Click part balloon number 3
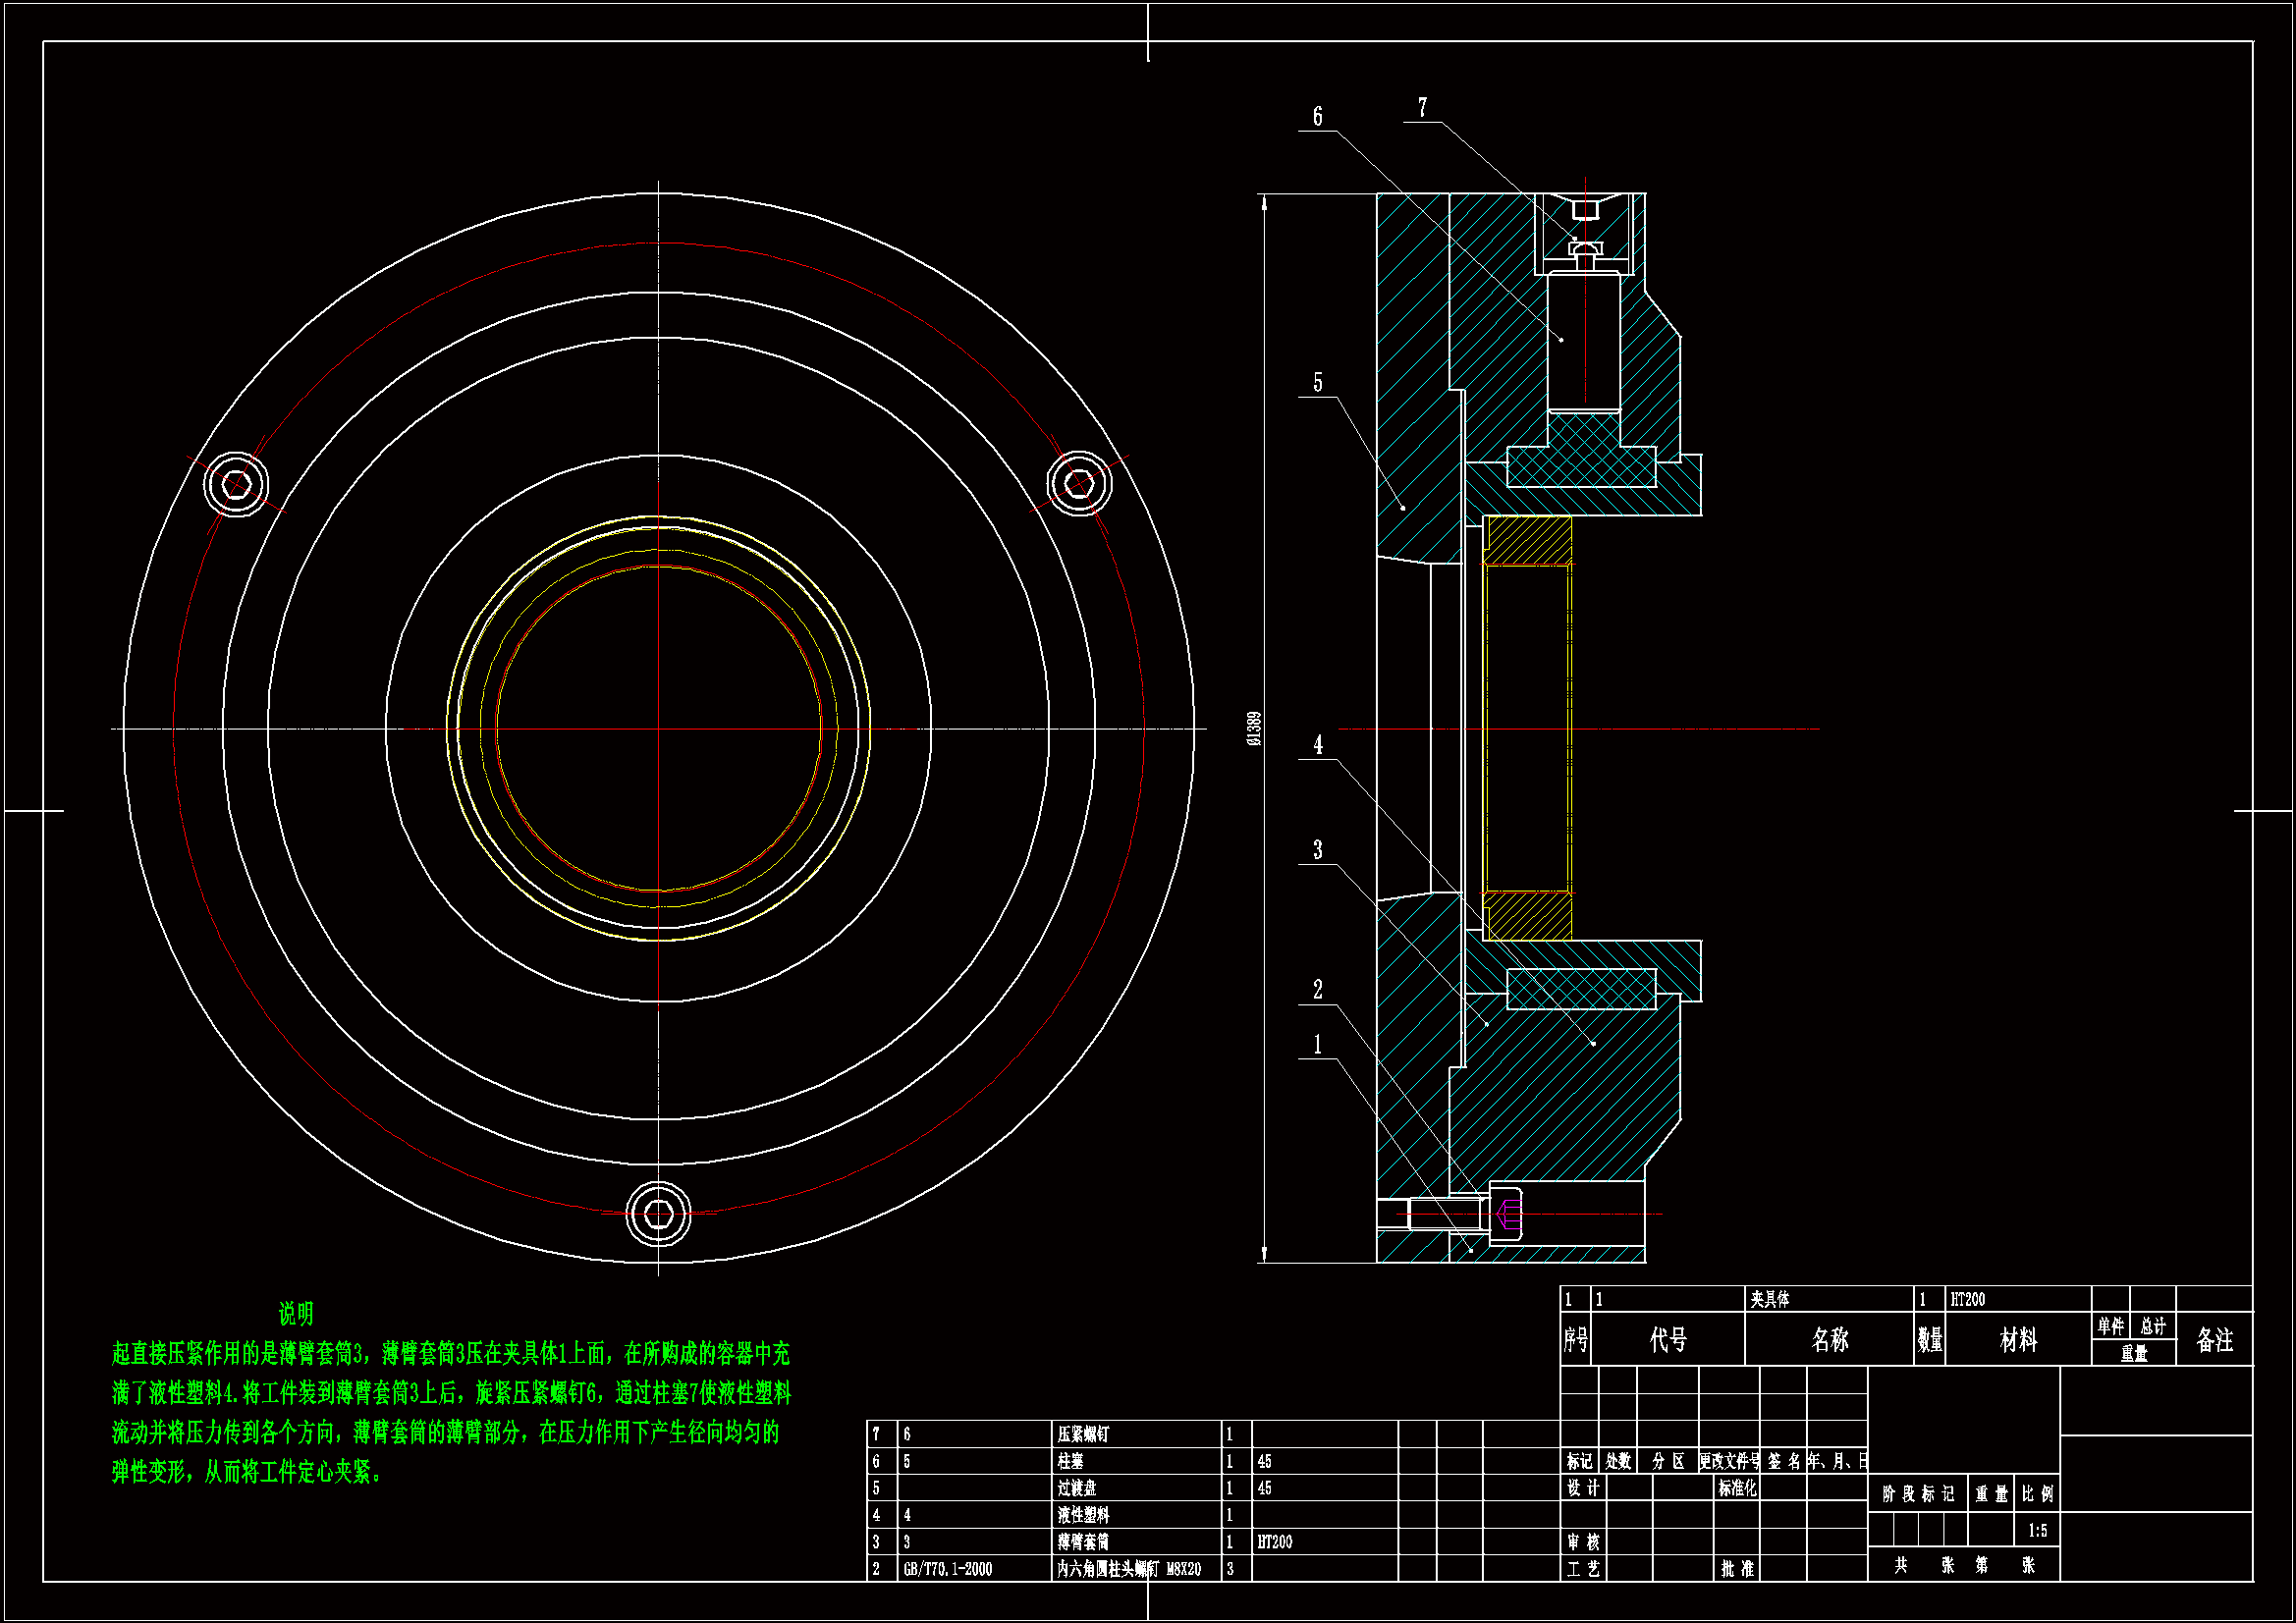The image size is (2296, 1623). tap(1317, 850)
